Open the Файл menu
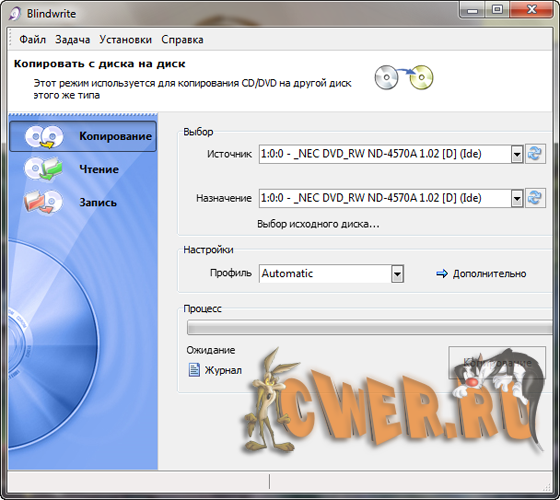The height and width of the screenshot is (500, 560). point(32,40)
